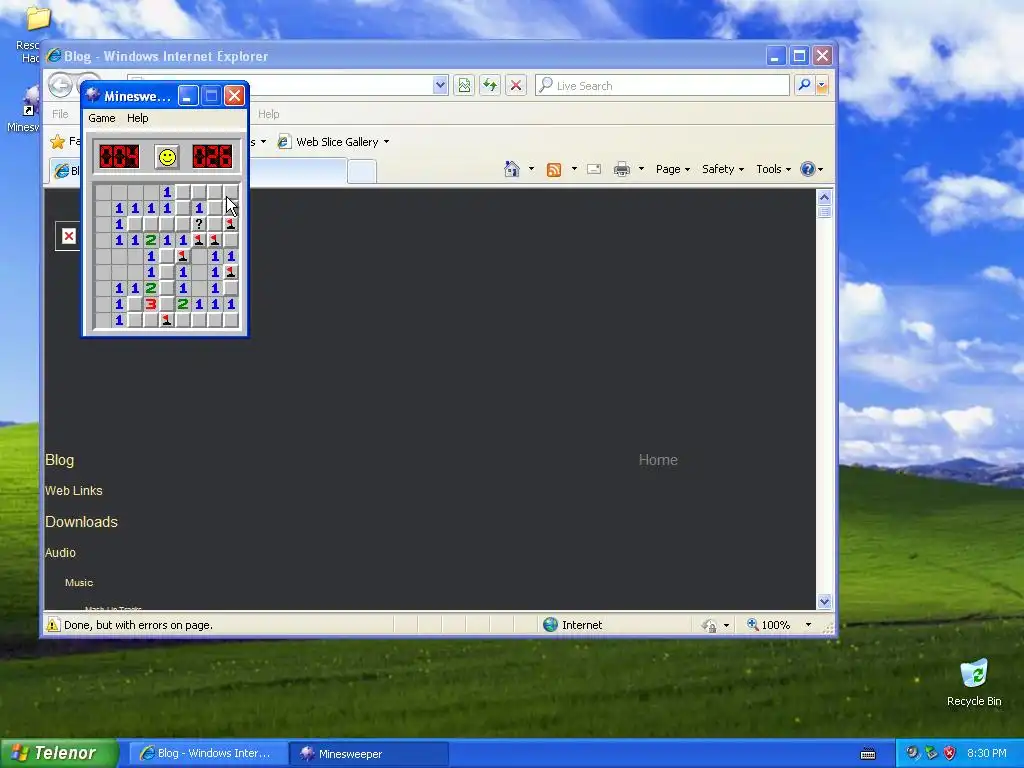Expand the Feeds dropdown arrow

tap(574, 169)
